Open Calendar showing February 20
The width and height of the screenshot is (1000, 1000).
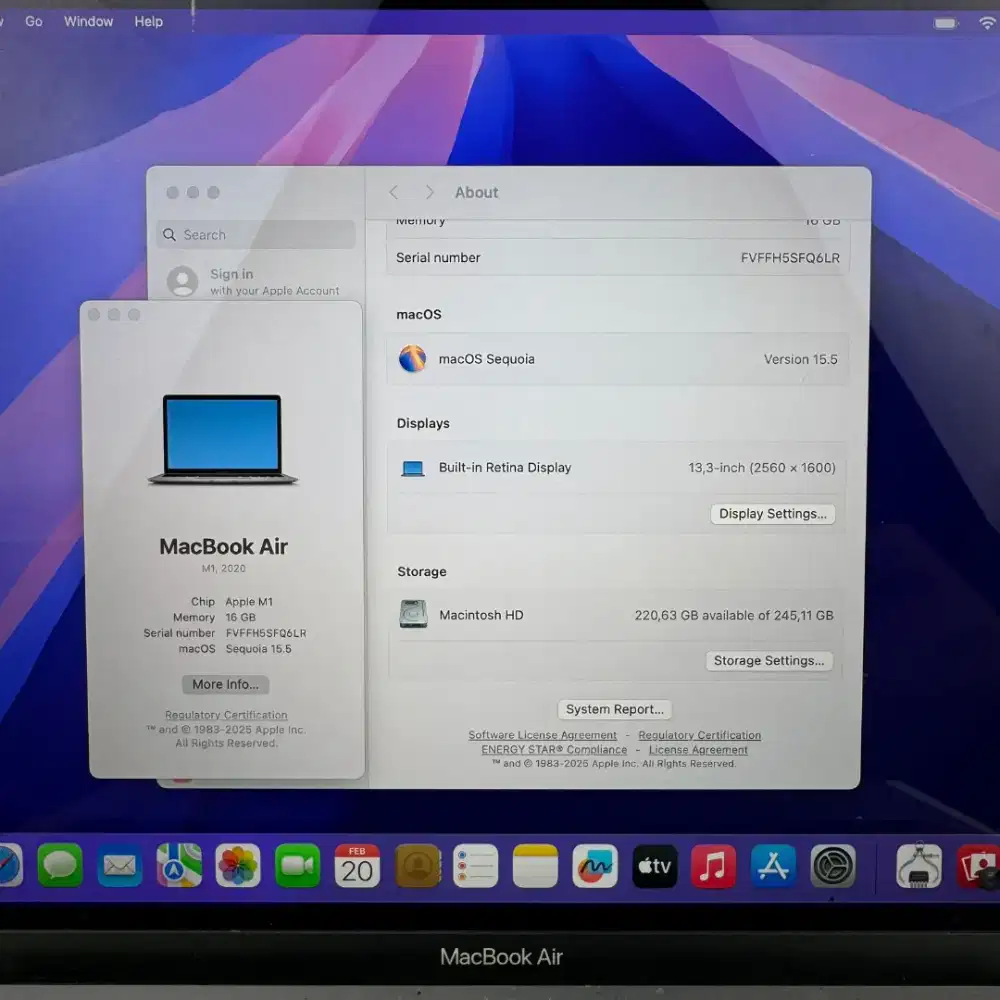coord(357,865)
